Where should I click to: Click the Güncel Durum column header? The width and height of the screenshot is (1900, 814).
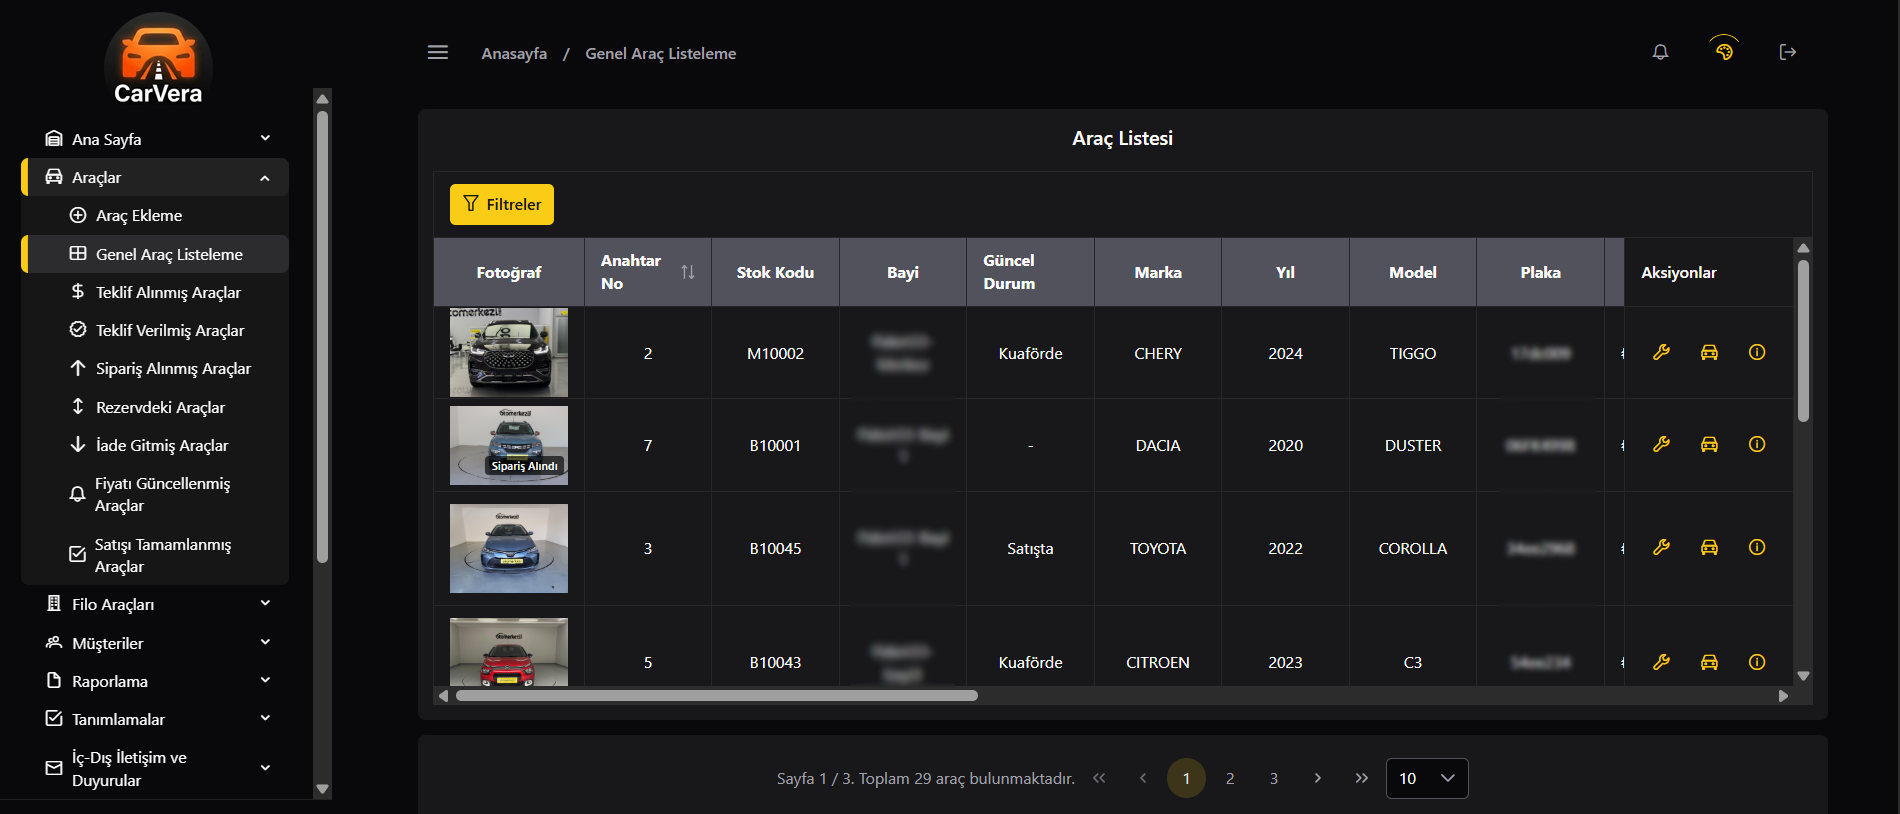pyautogui.click(x=1030, y=272)
